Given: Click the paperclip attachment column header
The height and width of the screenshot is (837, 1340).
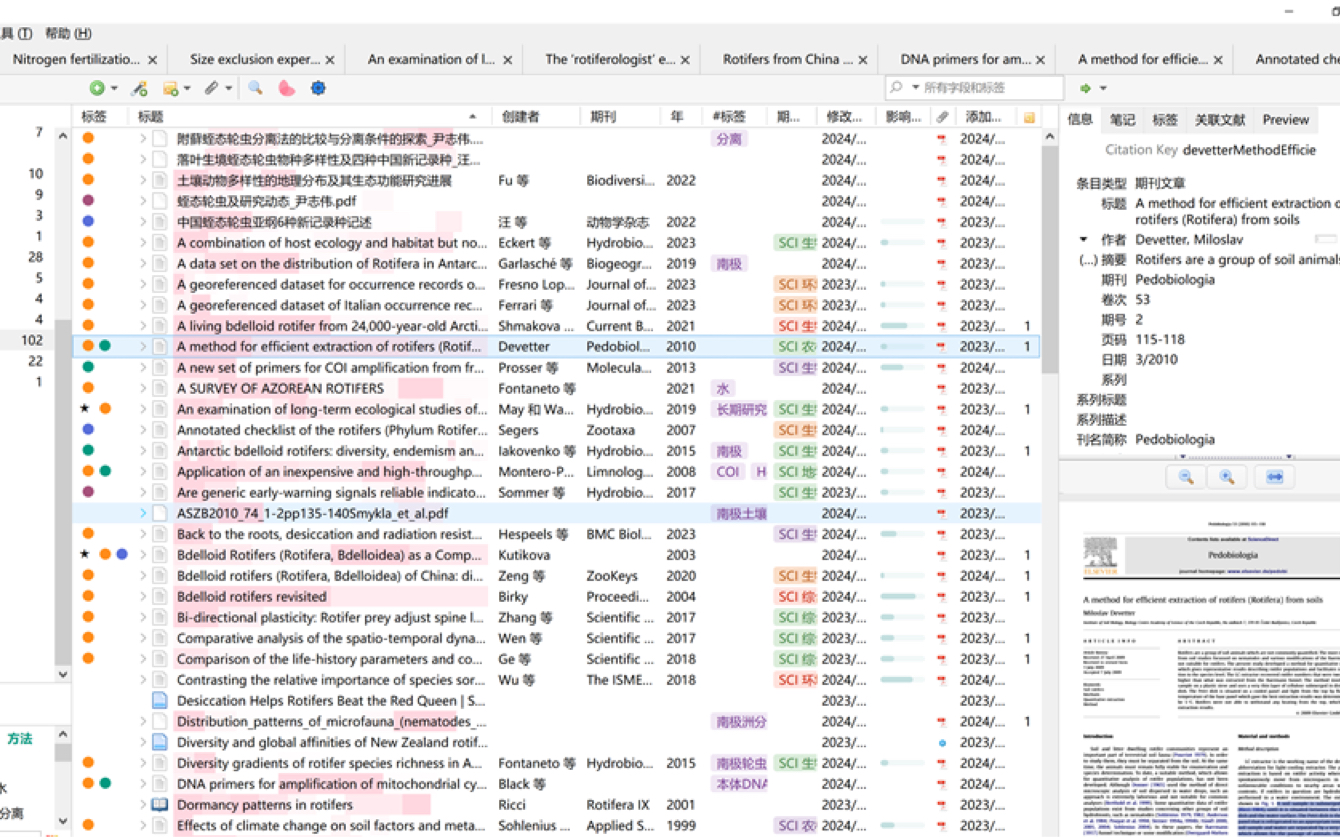Looking at the screenshot, I should point(942,117).
